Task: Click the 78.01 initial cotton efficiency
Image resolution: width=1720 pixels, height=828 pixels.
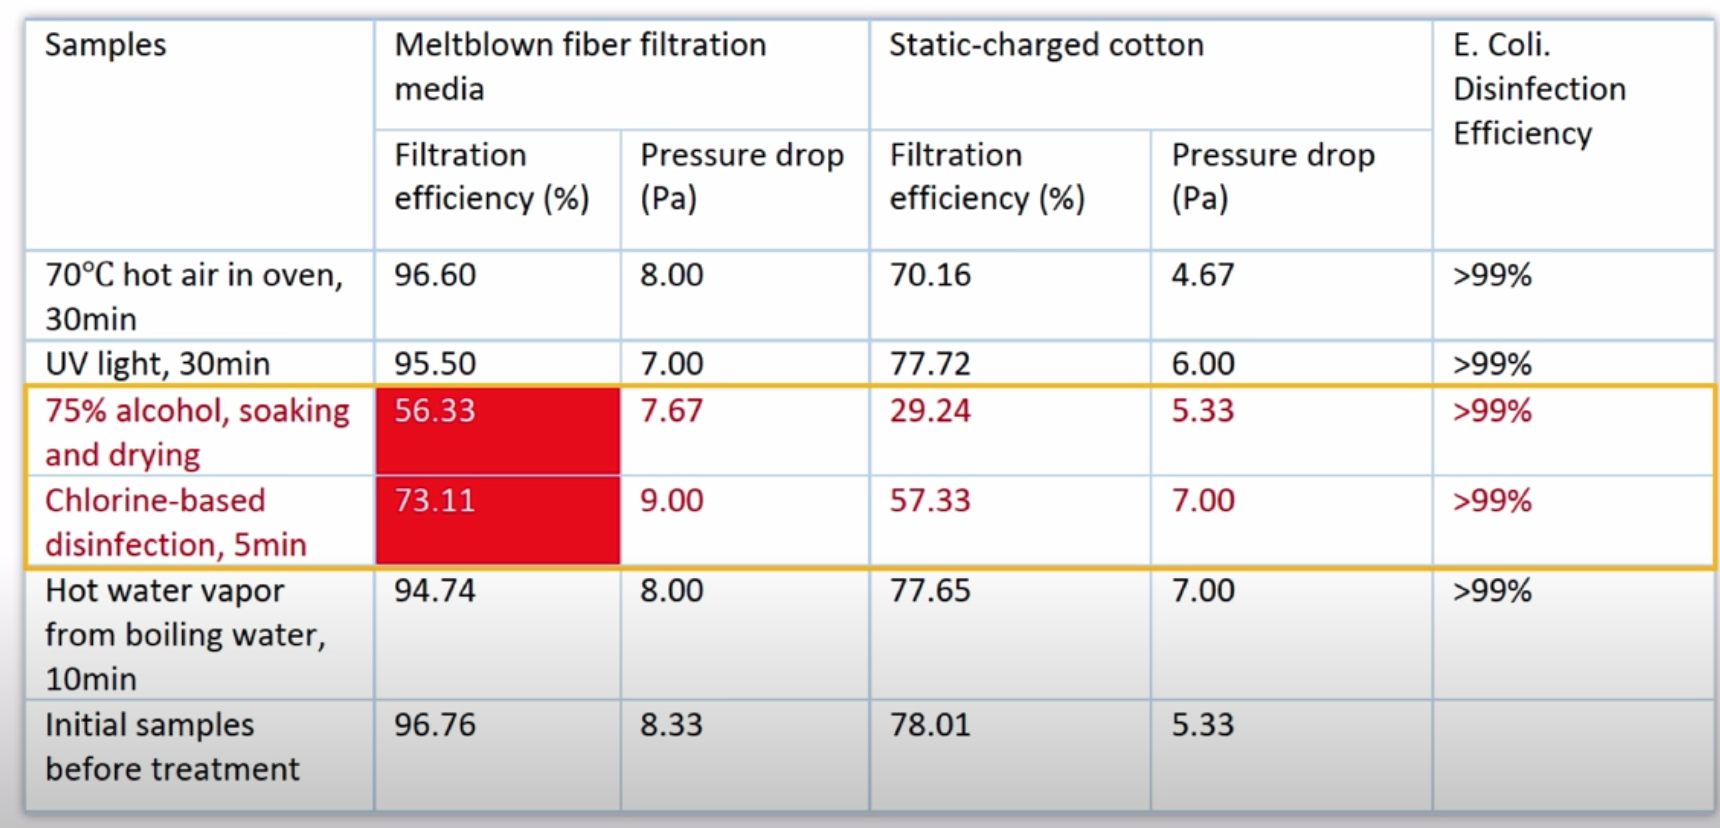Action: point(930,725)
